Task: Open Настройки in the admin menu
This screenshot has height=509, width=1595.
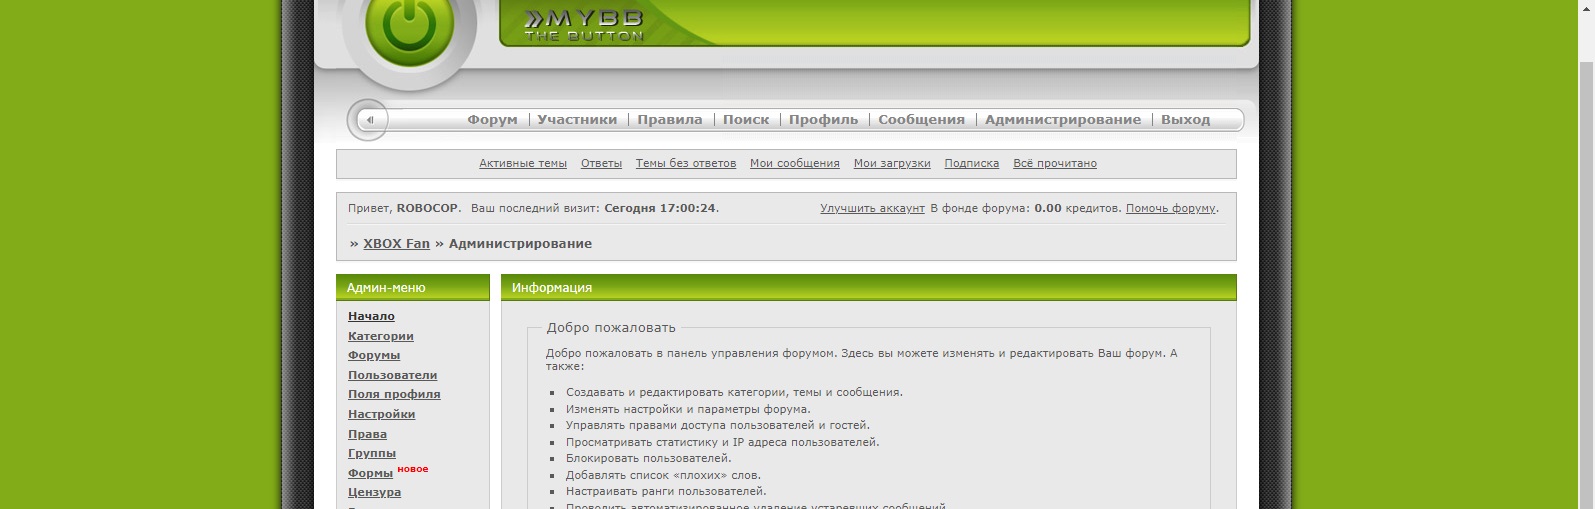Action: 381,415
